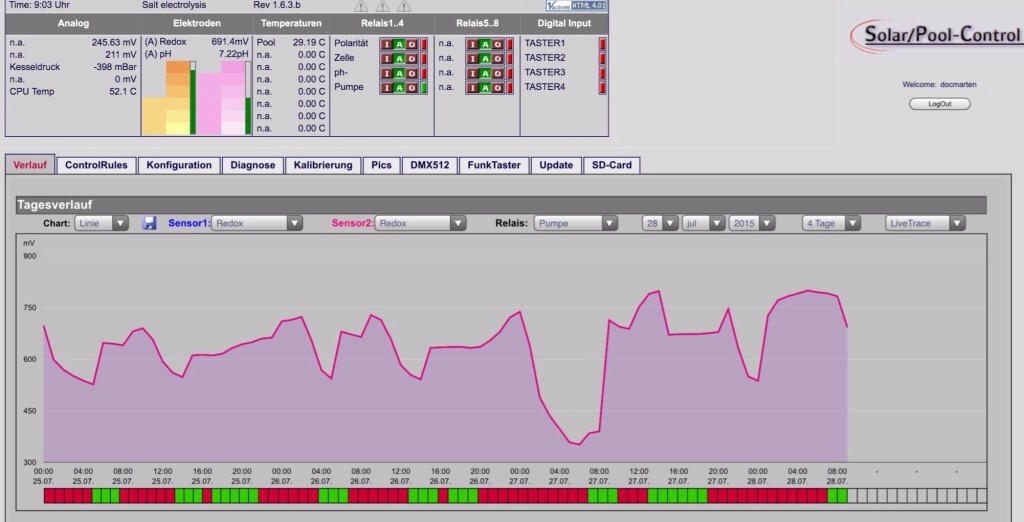The width and height of the screenshot is (1024, 522).
Task: Click the green Pumpe relay status indicator
Action: pyautogui.click(x=423, y=88)
